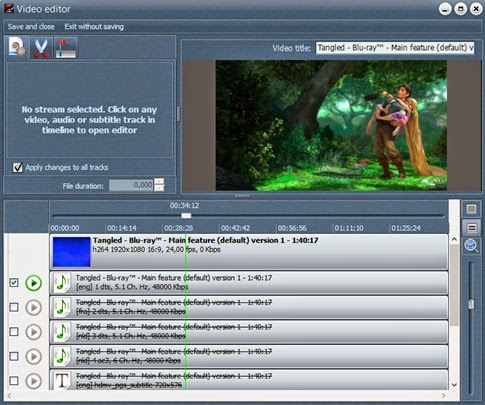Screen dimensions: 485x405
Task: Click the single-pane view icon right of timeline
Action: pyautogui.click(x=471, y=209)
